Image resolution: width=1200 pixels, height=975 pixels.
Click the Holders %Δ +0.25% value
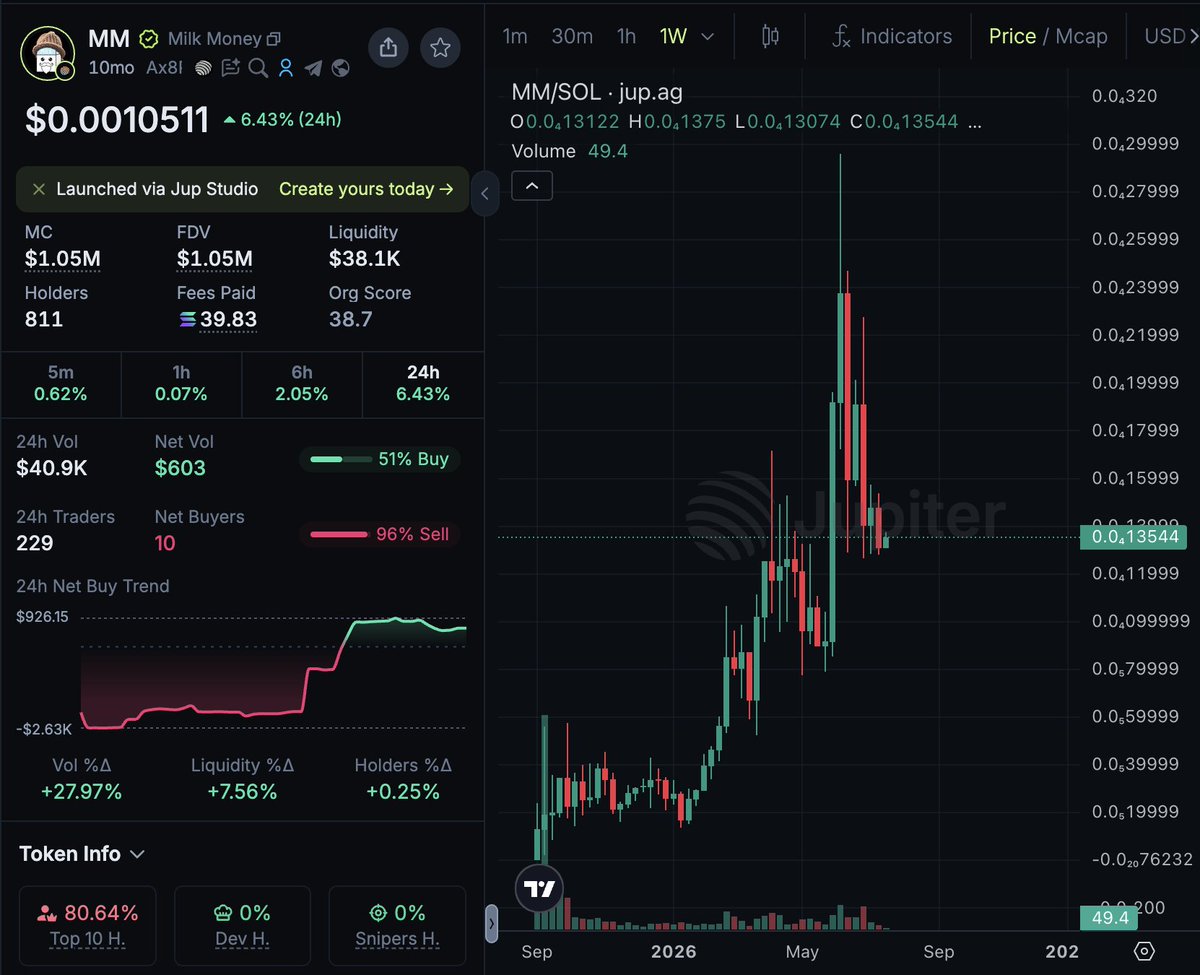coord(403,792)
